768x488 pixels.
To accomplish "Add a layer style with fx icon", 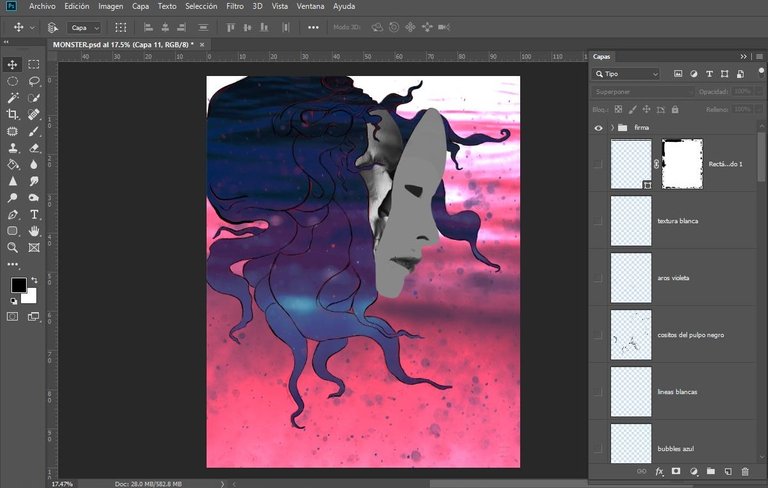I will [x=659, y=471].
